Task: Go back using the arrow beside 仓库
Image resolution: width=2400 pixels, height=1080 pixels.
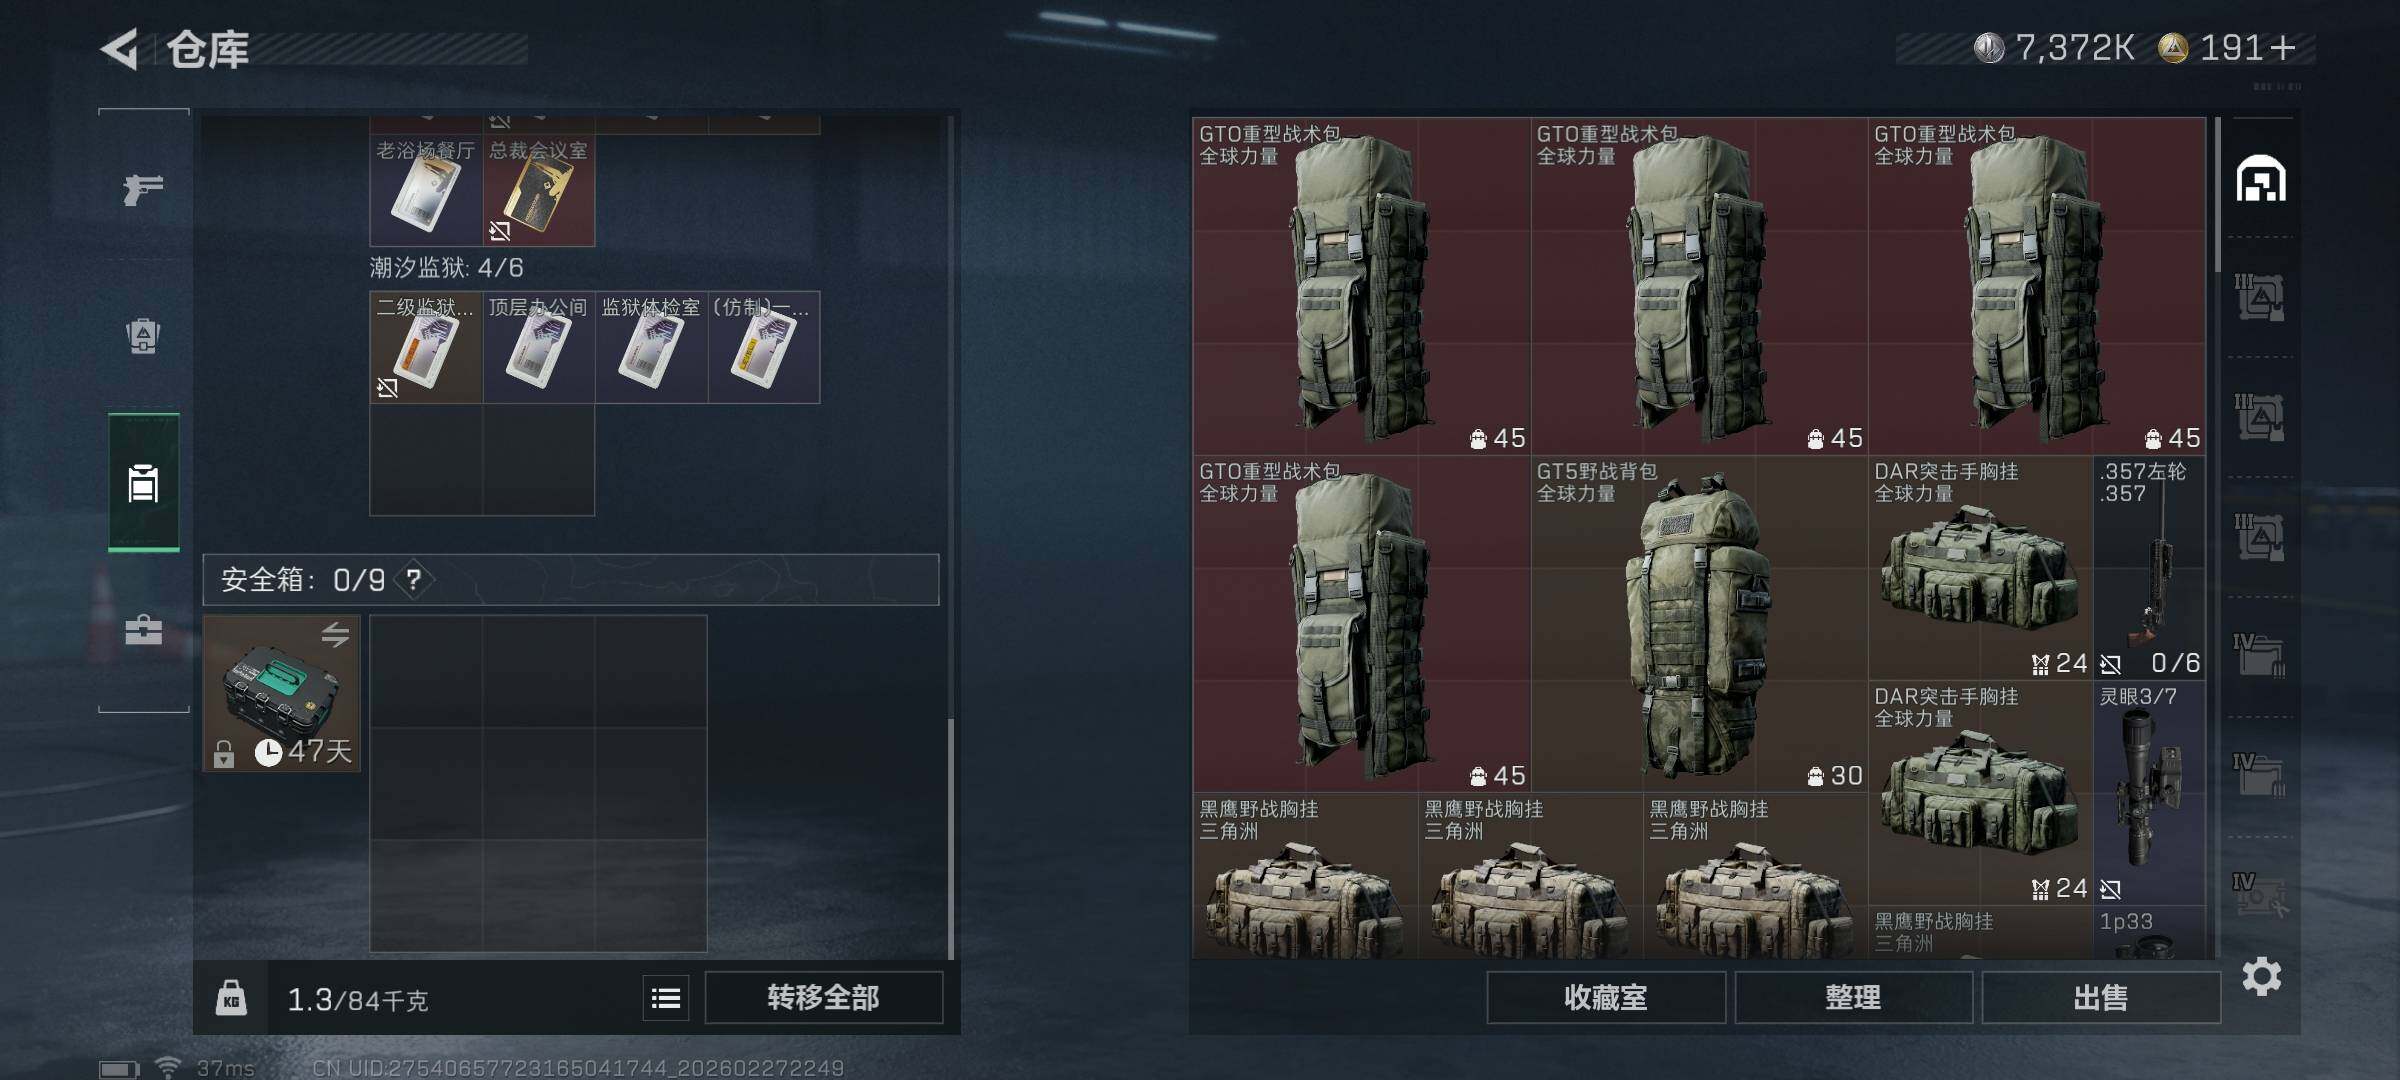Action: 120,49
